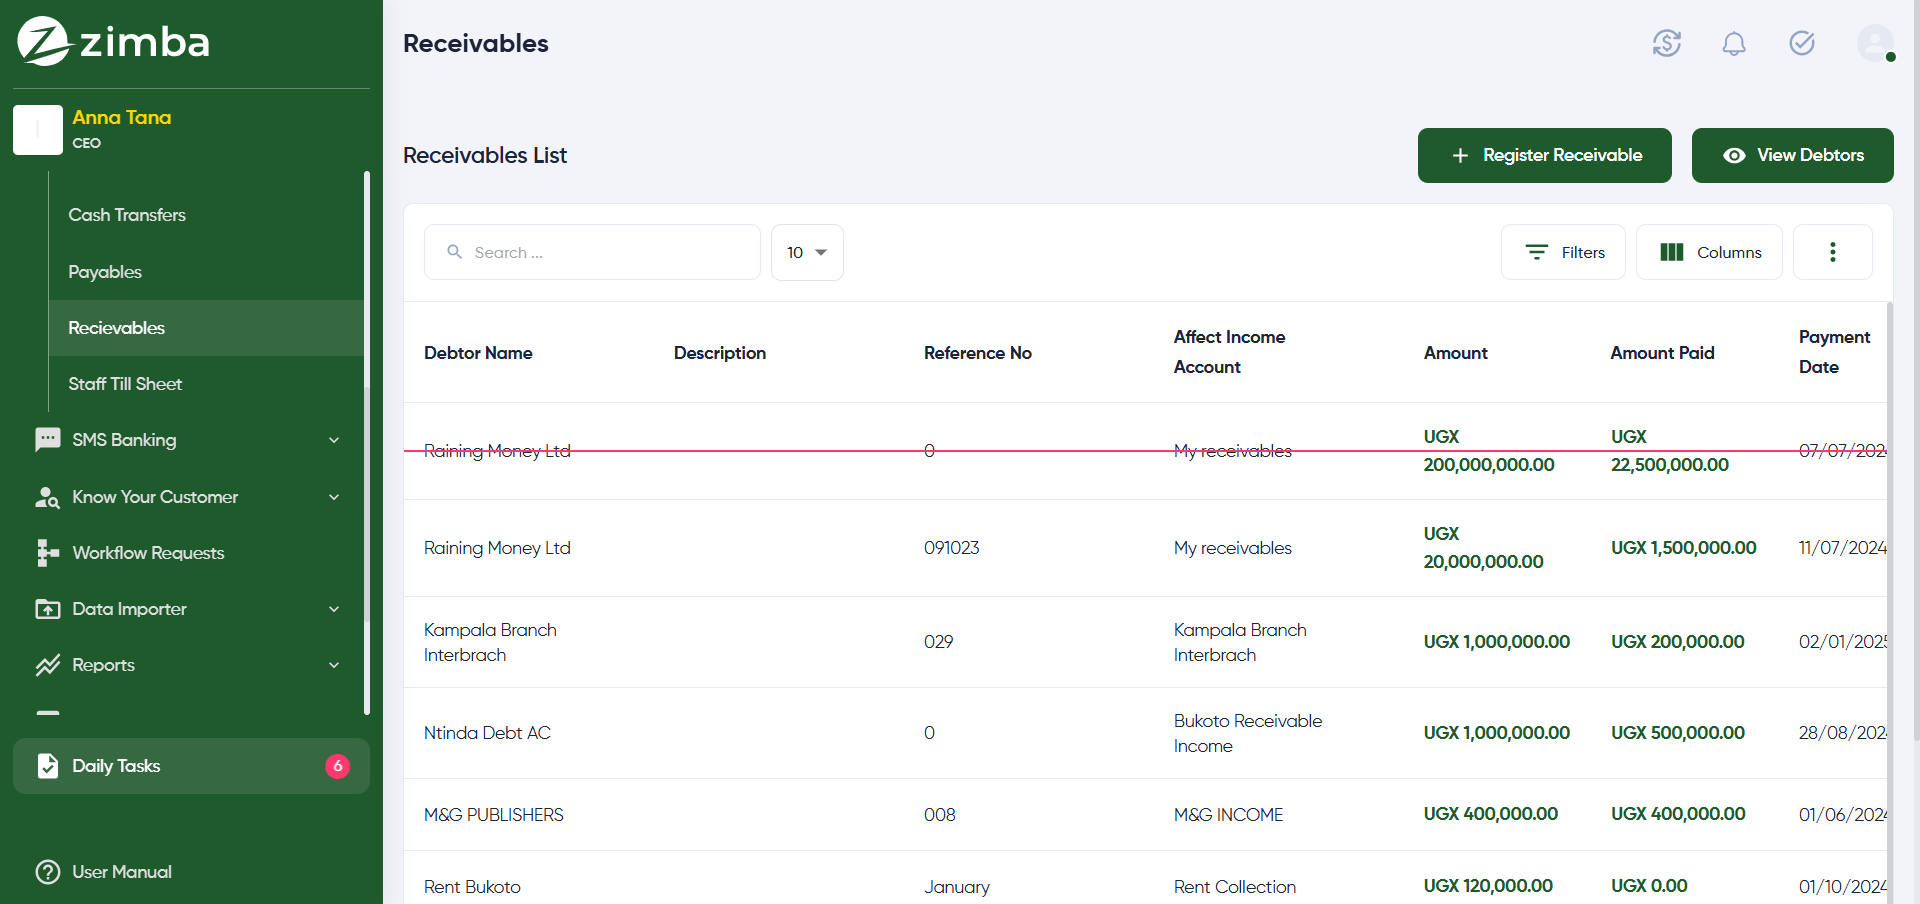Click the three-dot more options button
Image resolution: width=1920 pixels, height=904 pixels.
coord(1832,252)
